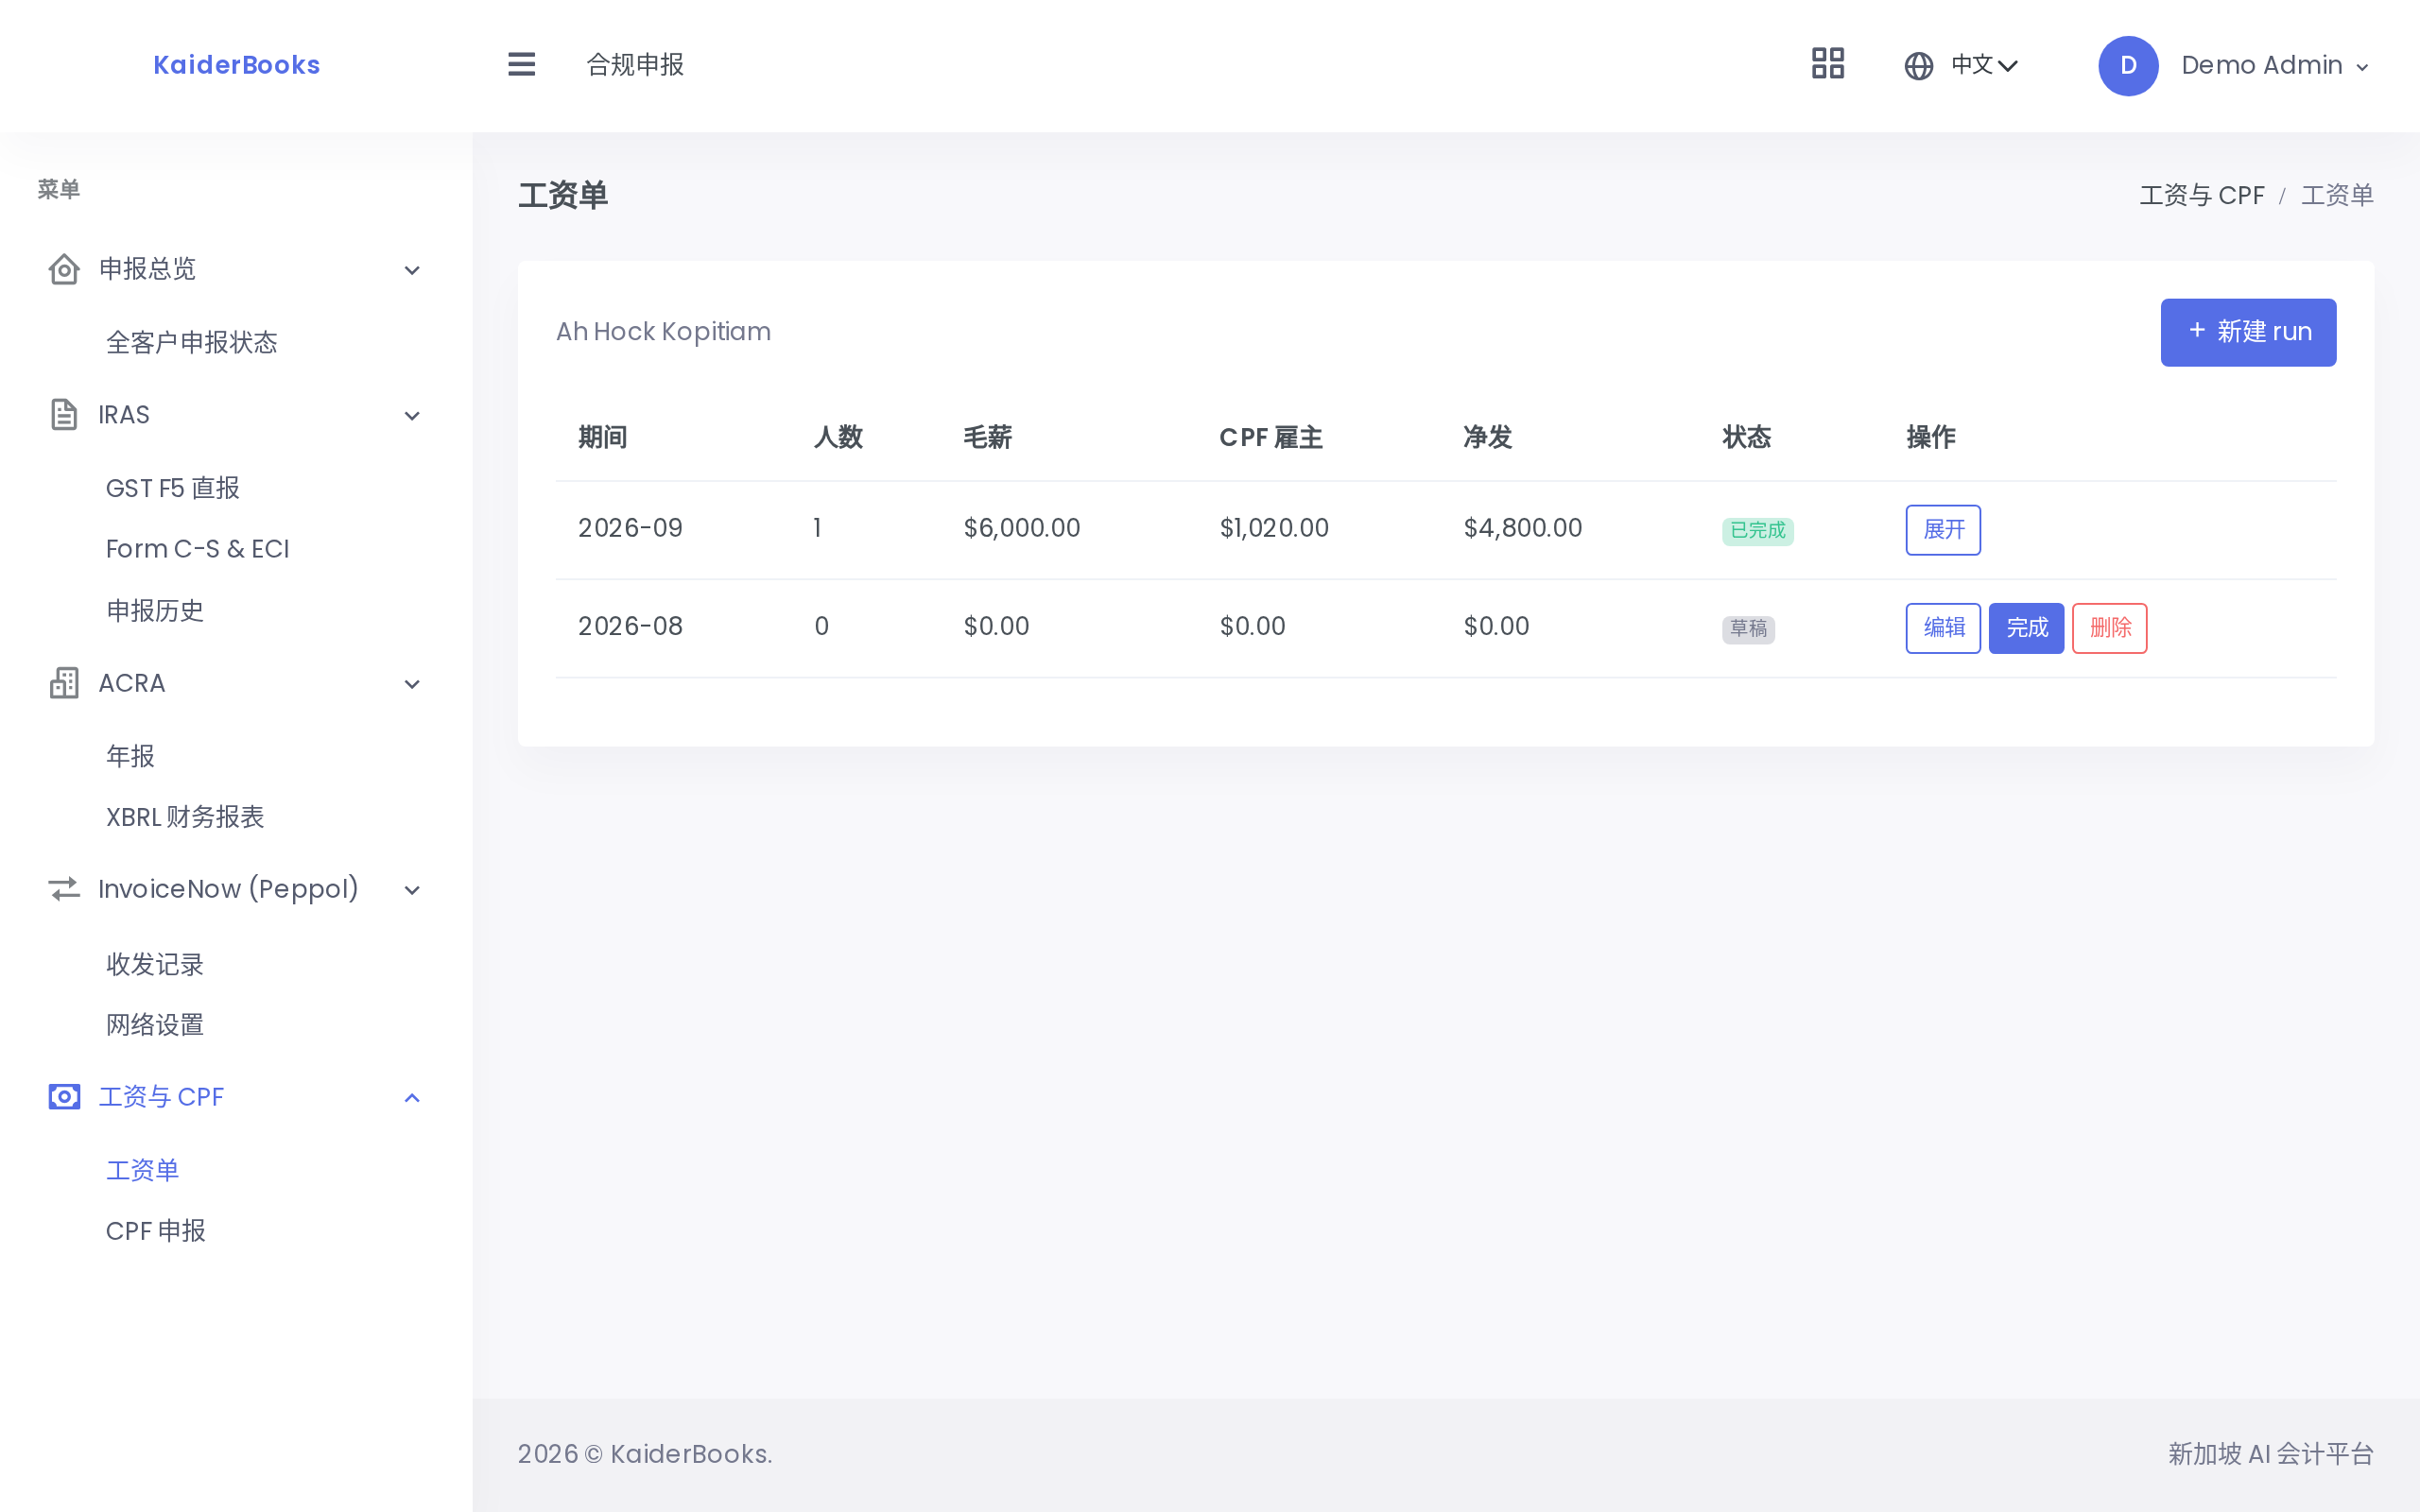
Task: Click 完成 for the 2026-08 run
Action: coord(2026,628)
